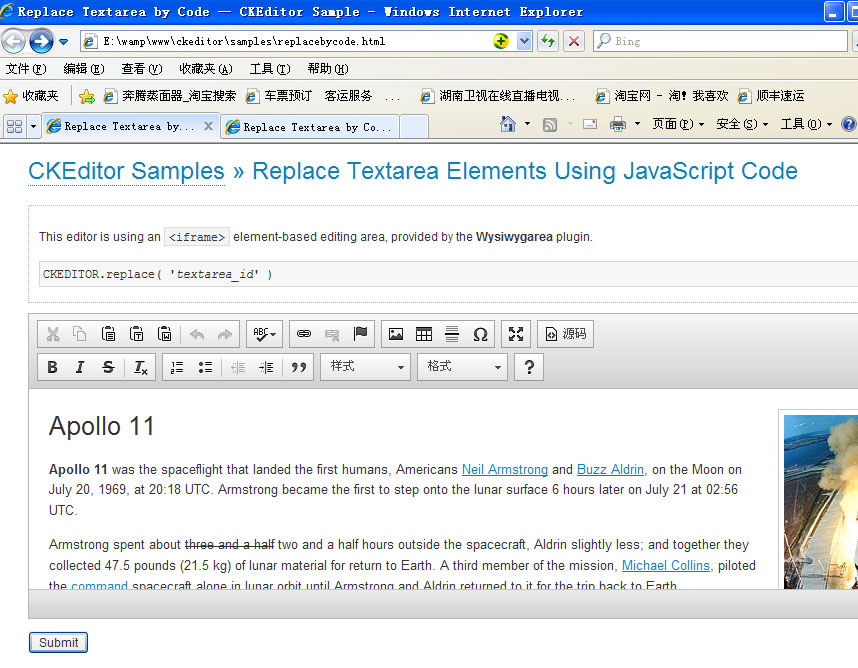Open spell check ABC dropdown

coord(264,334)
